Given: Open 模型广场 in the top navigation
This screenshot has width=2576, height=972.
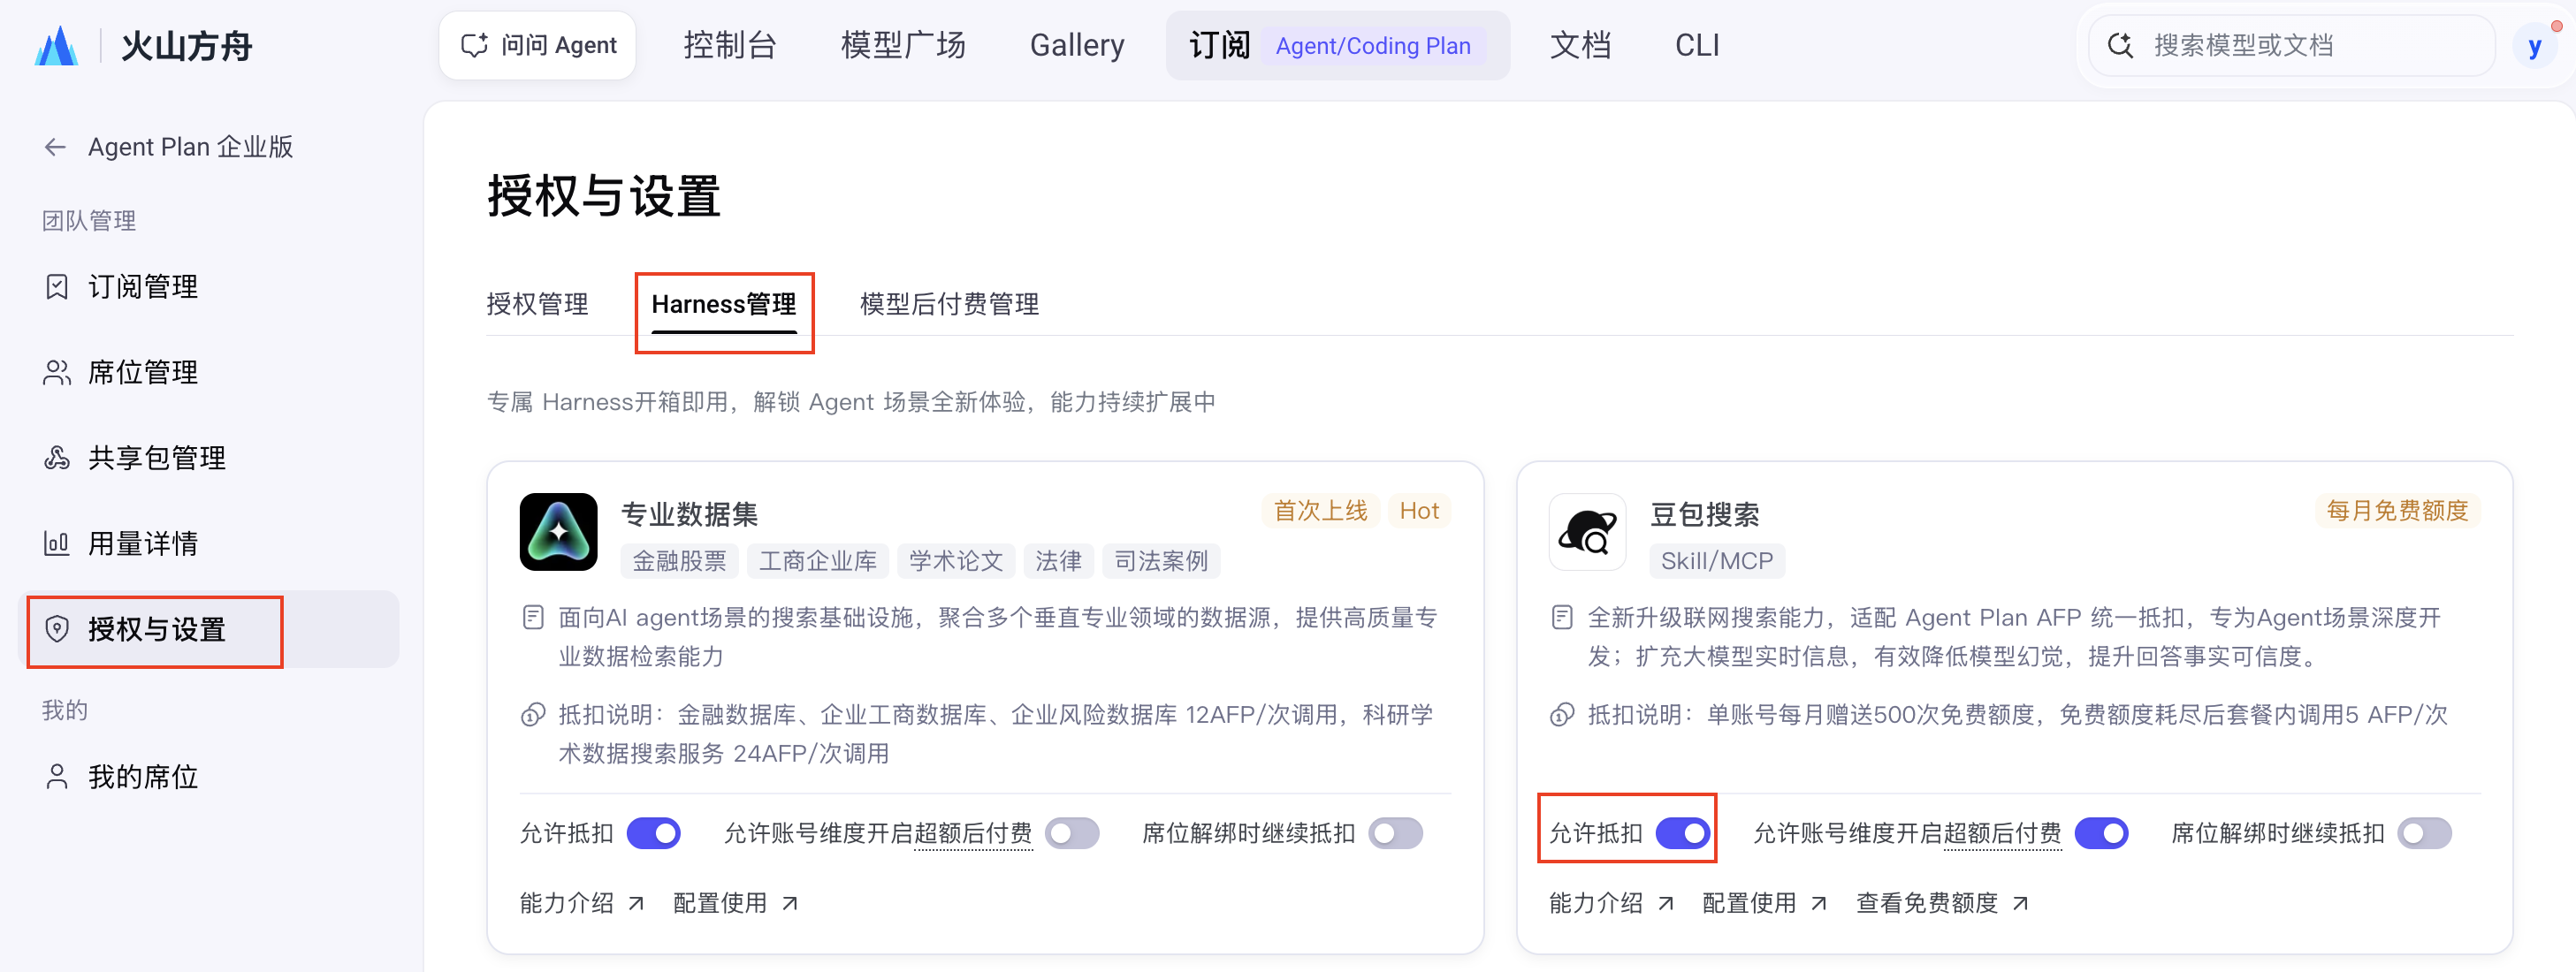Looking at the screenshot, I should [903, 46].
